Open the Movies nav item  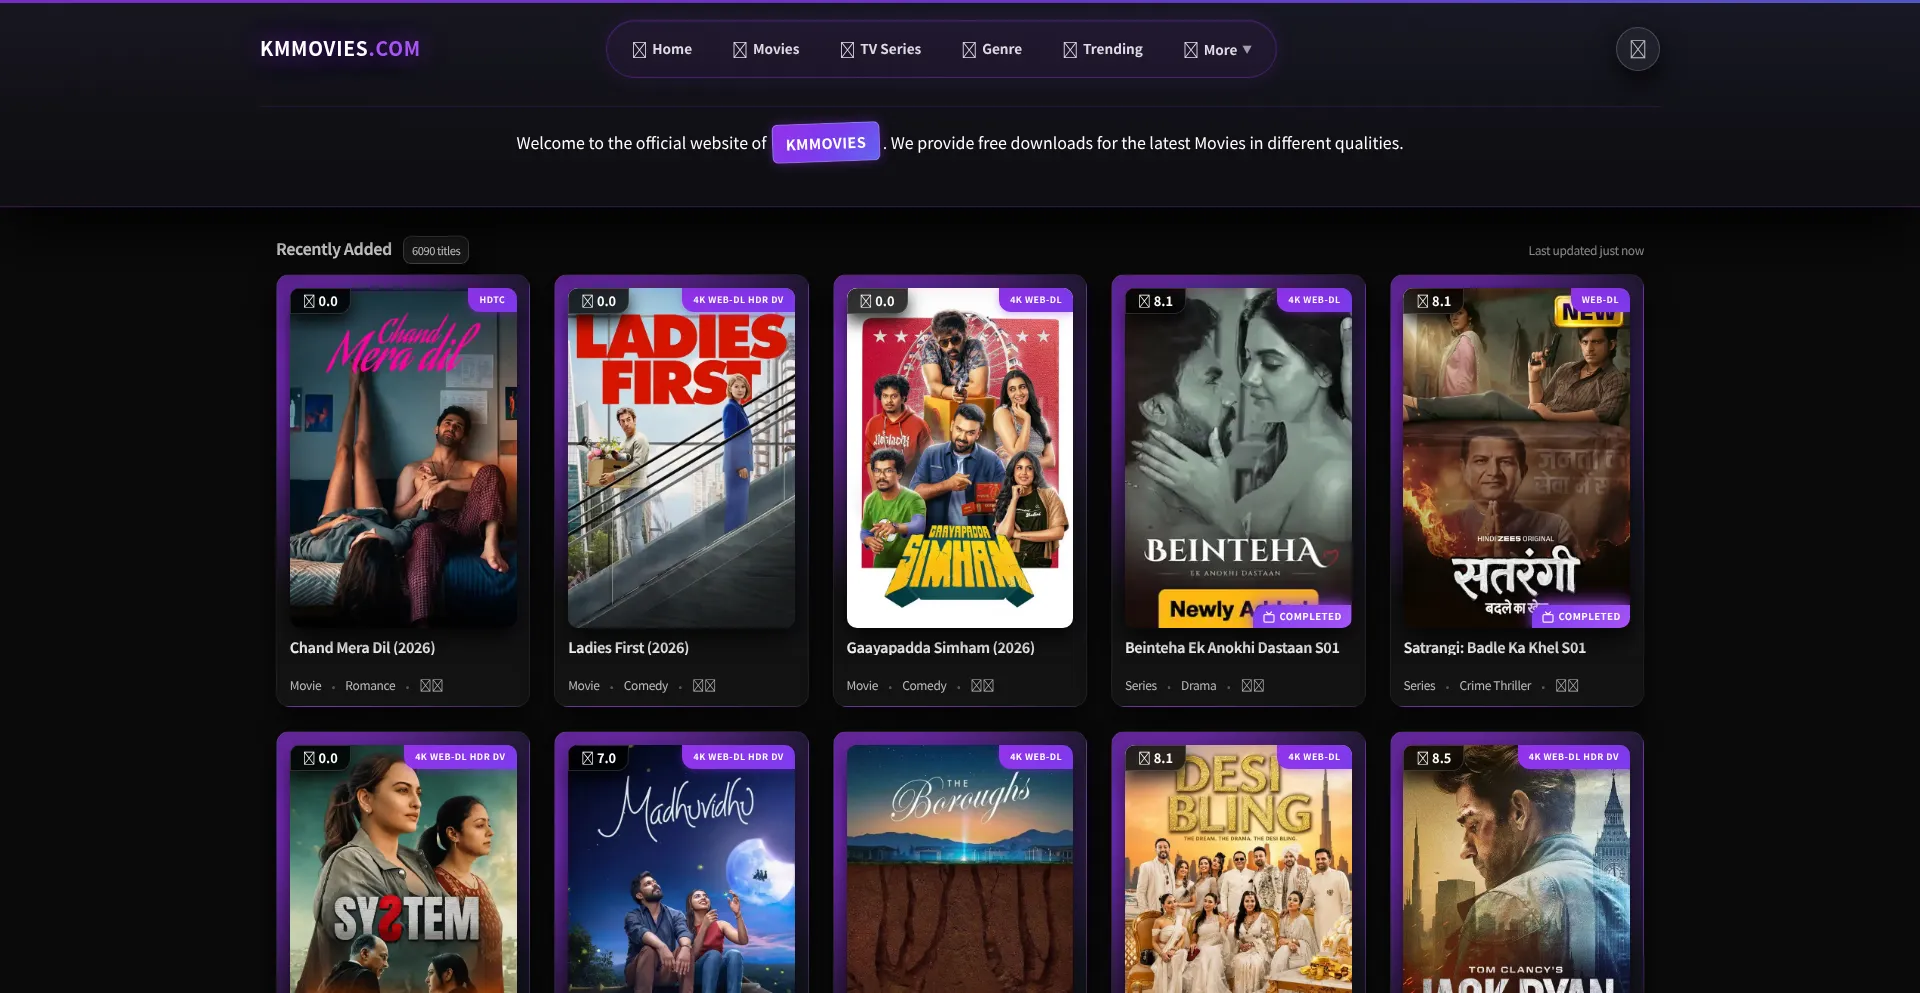[x=766, y=49]
